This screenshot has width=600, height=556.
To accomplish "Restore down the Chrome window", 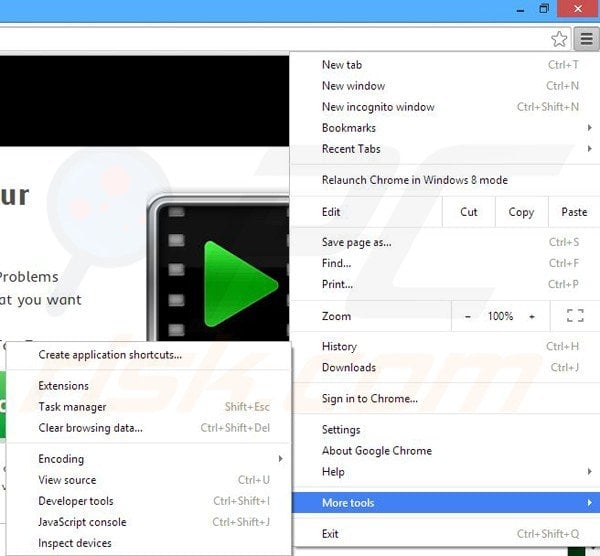I will (x=543, y=9).
